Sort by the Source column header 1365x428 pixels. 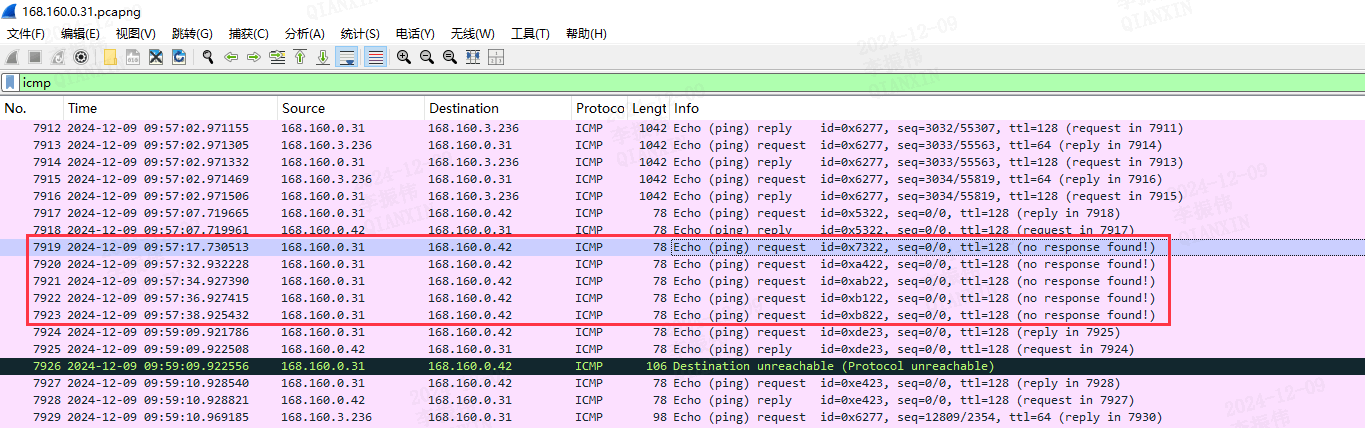coord(351,108)
